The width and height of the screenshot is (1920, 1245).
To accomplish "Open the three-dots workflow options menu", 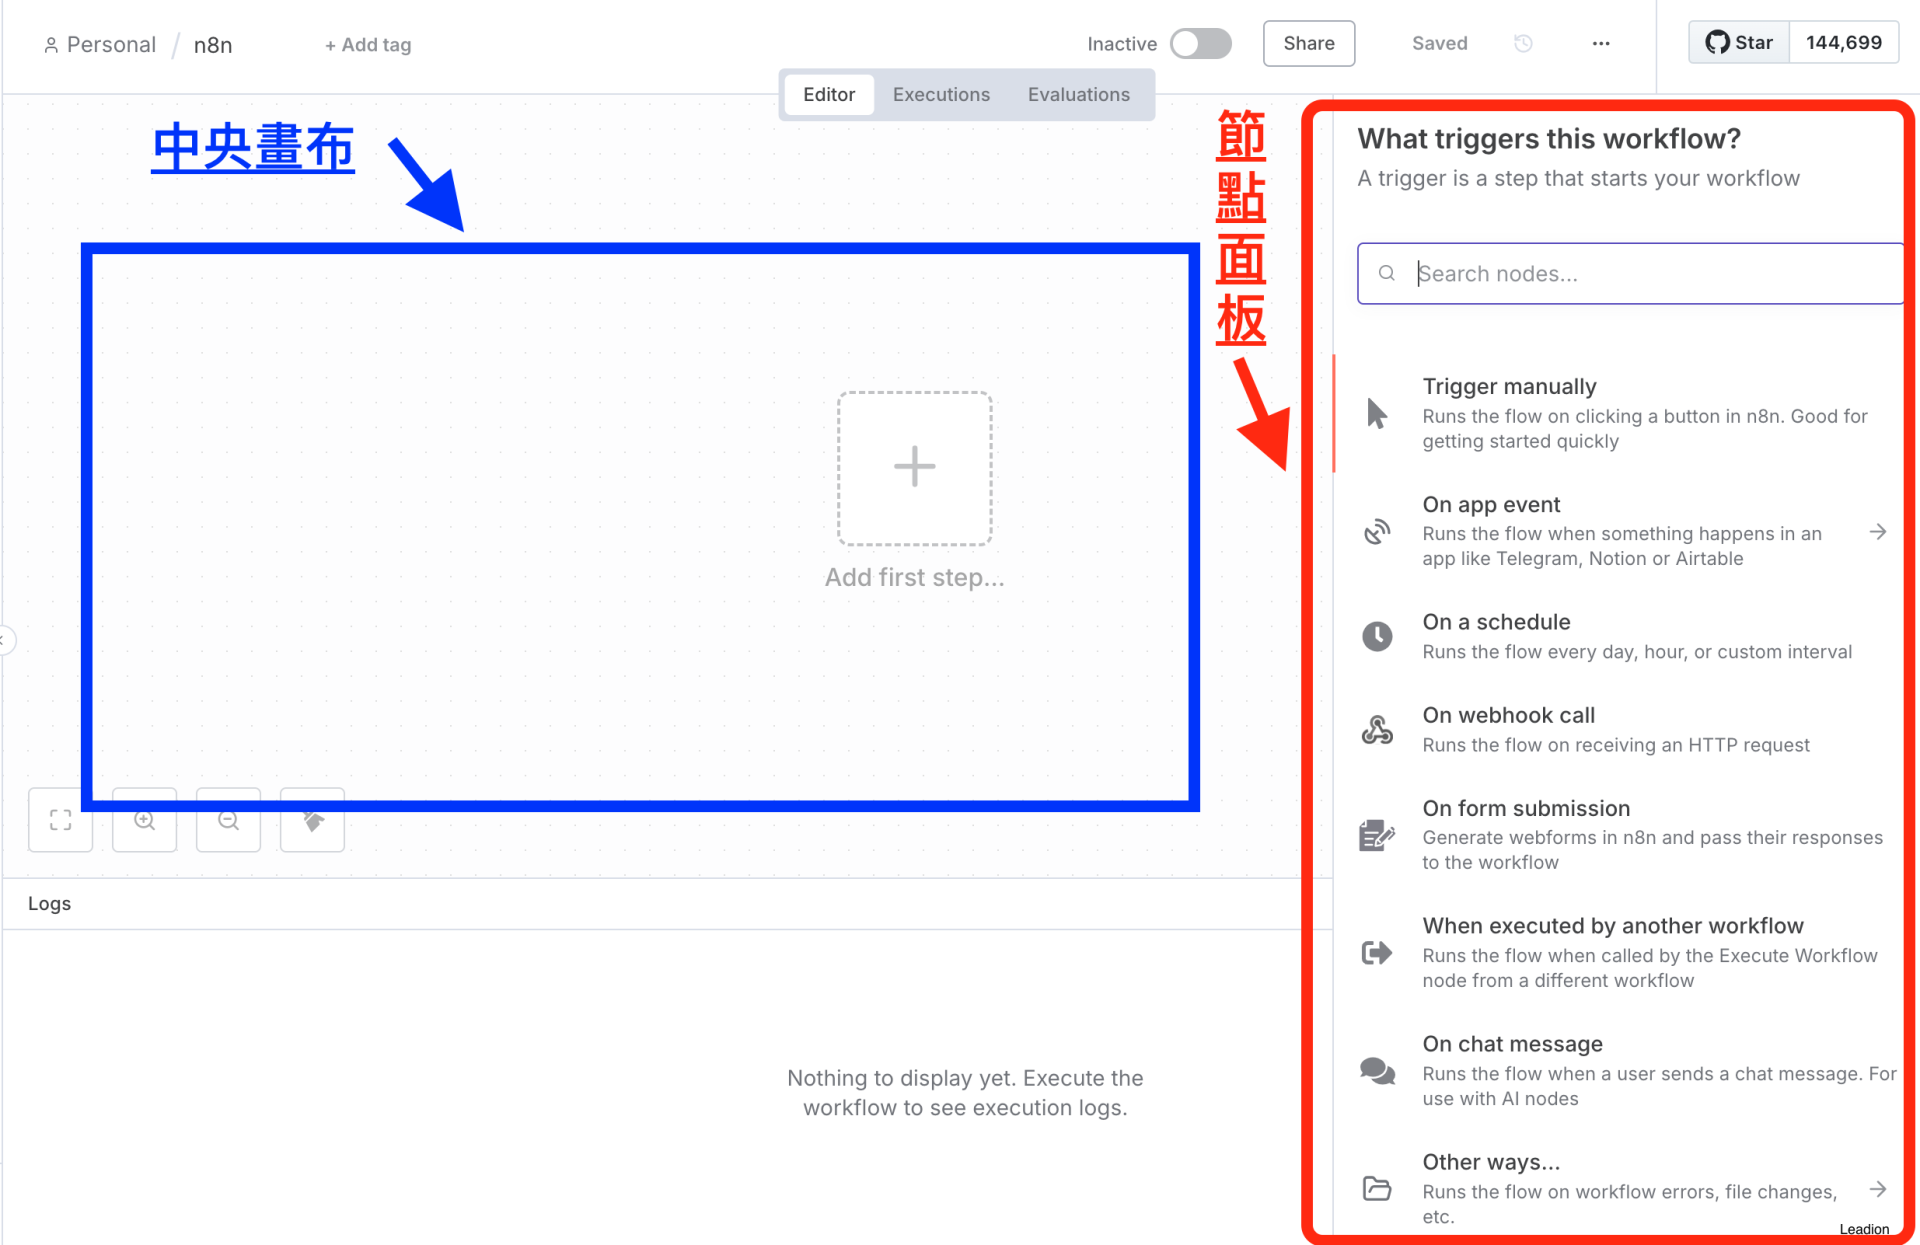I will [x=1601, y=43].
